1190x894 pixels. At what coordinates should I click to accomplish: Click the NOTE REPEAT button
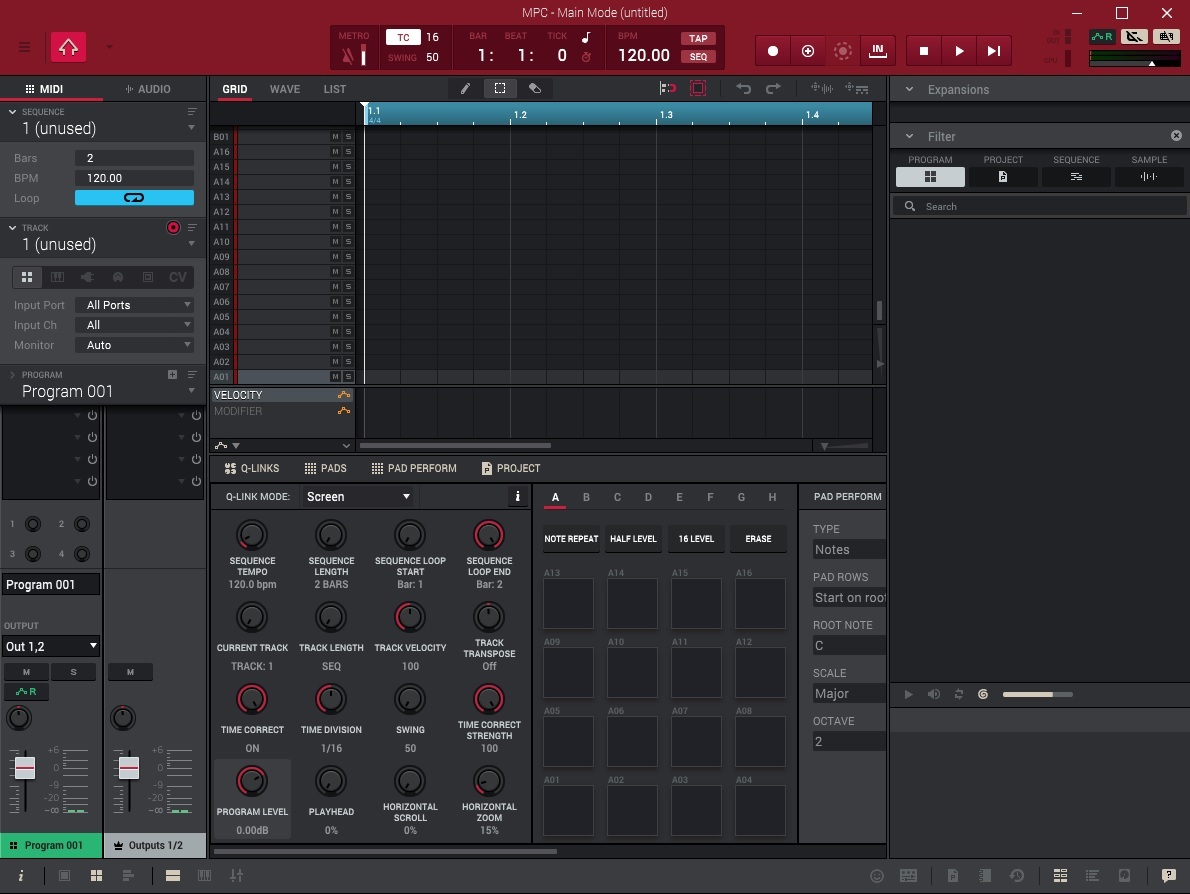571,539
